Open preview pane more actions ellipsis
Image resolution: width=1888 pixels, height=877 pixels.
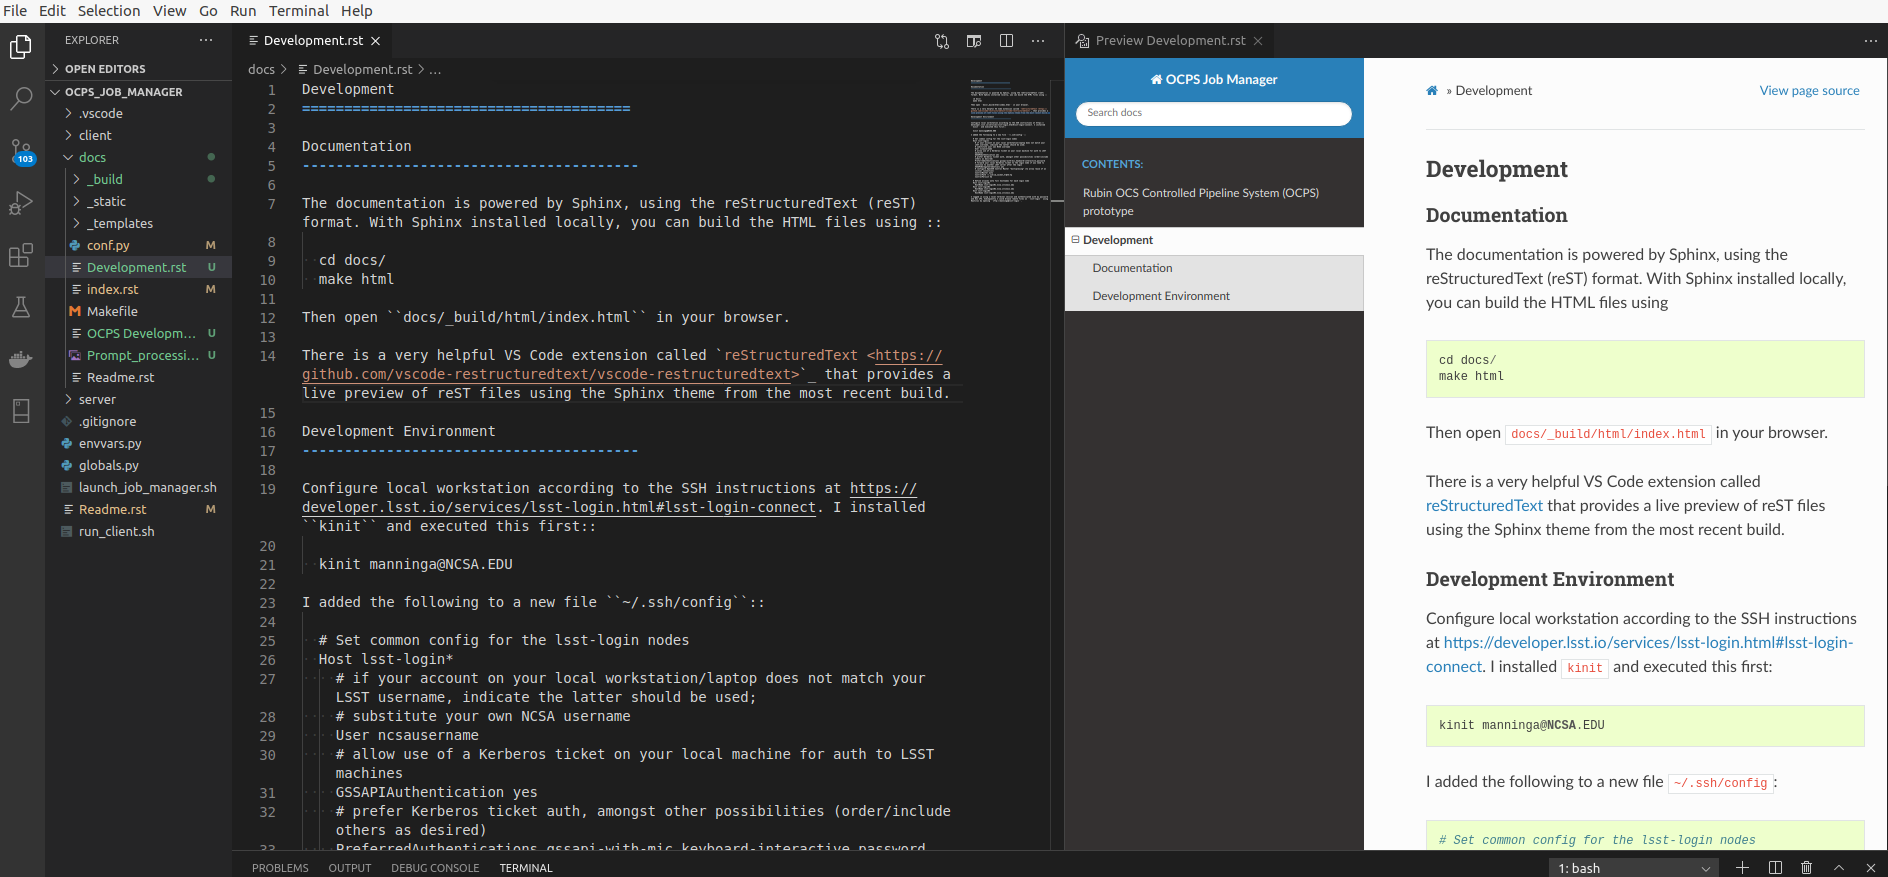[x=1871, y=41]
